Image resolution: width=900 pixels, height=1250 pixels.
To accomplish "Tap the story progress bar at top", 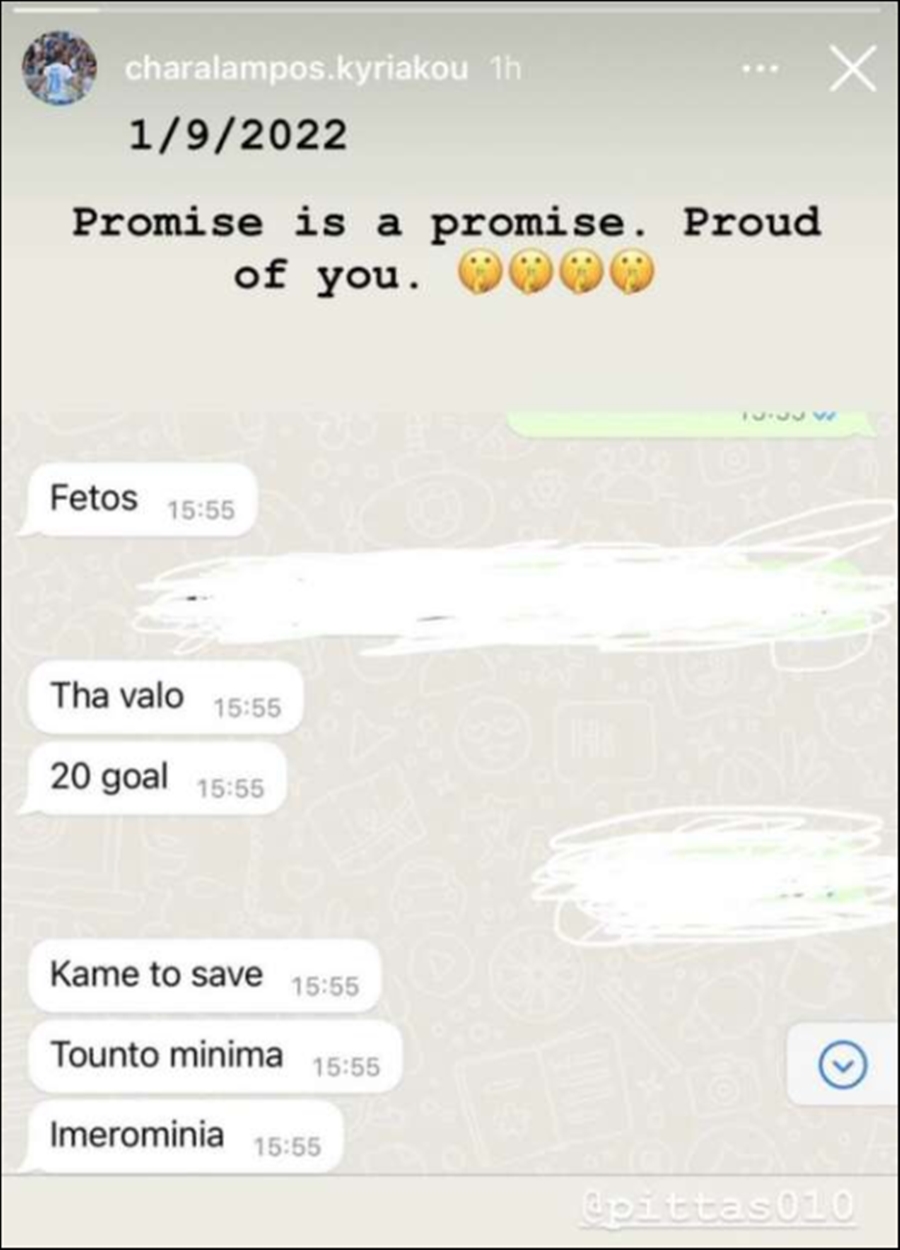I will (450, 8).
